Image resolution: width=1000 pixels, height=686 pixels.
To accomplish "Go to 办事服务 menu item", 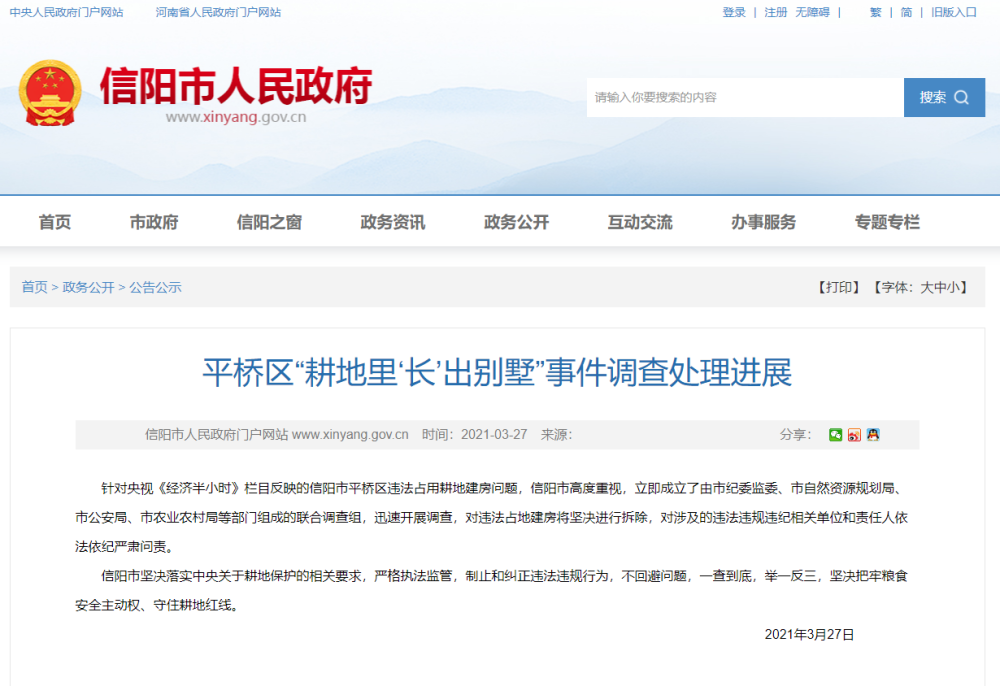I will coord(763,222).
